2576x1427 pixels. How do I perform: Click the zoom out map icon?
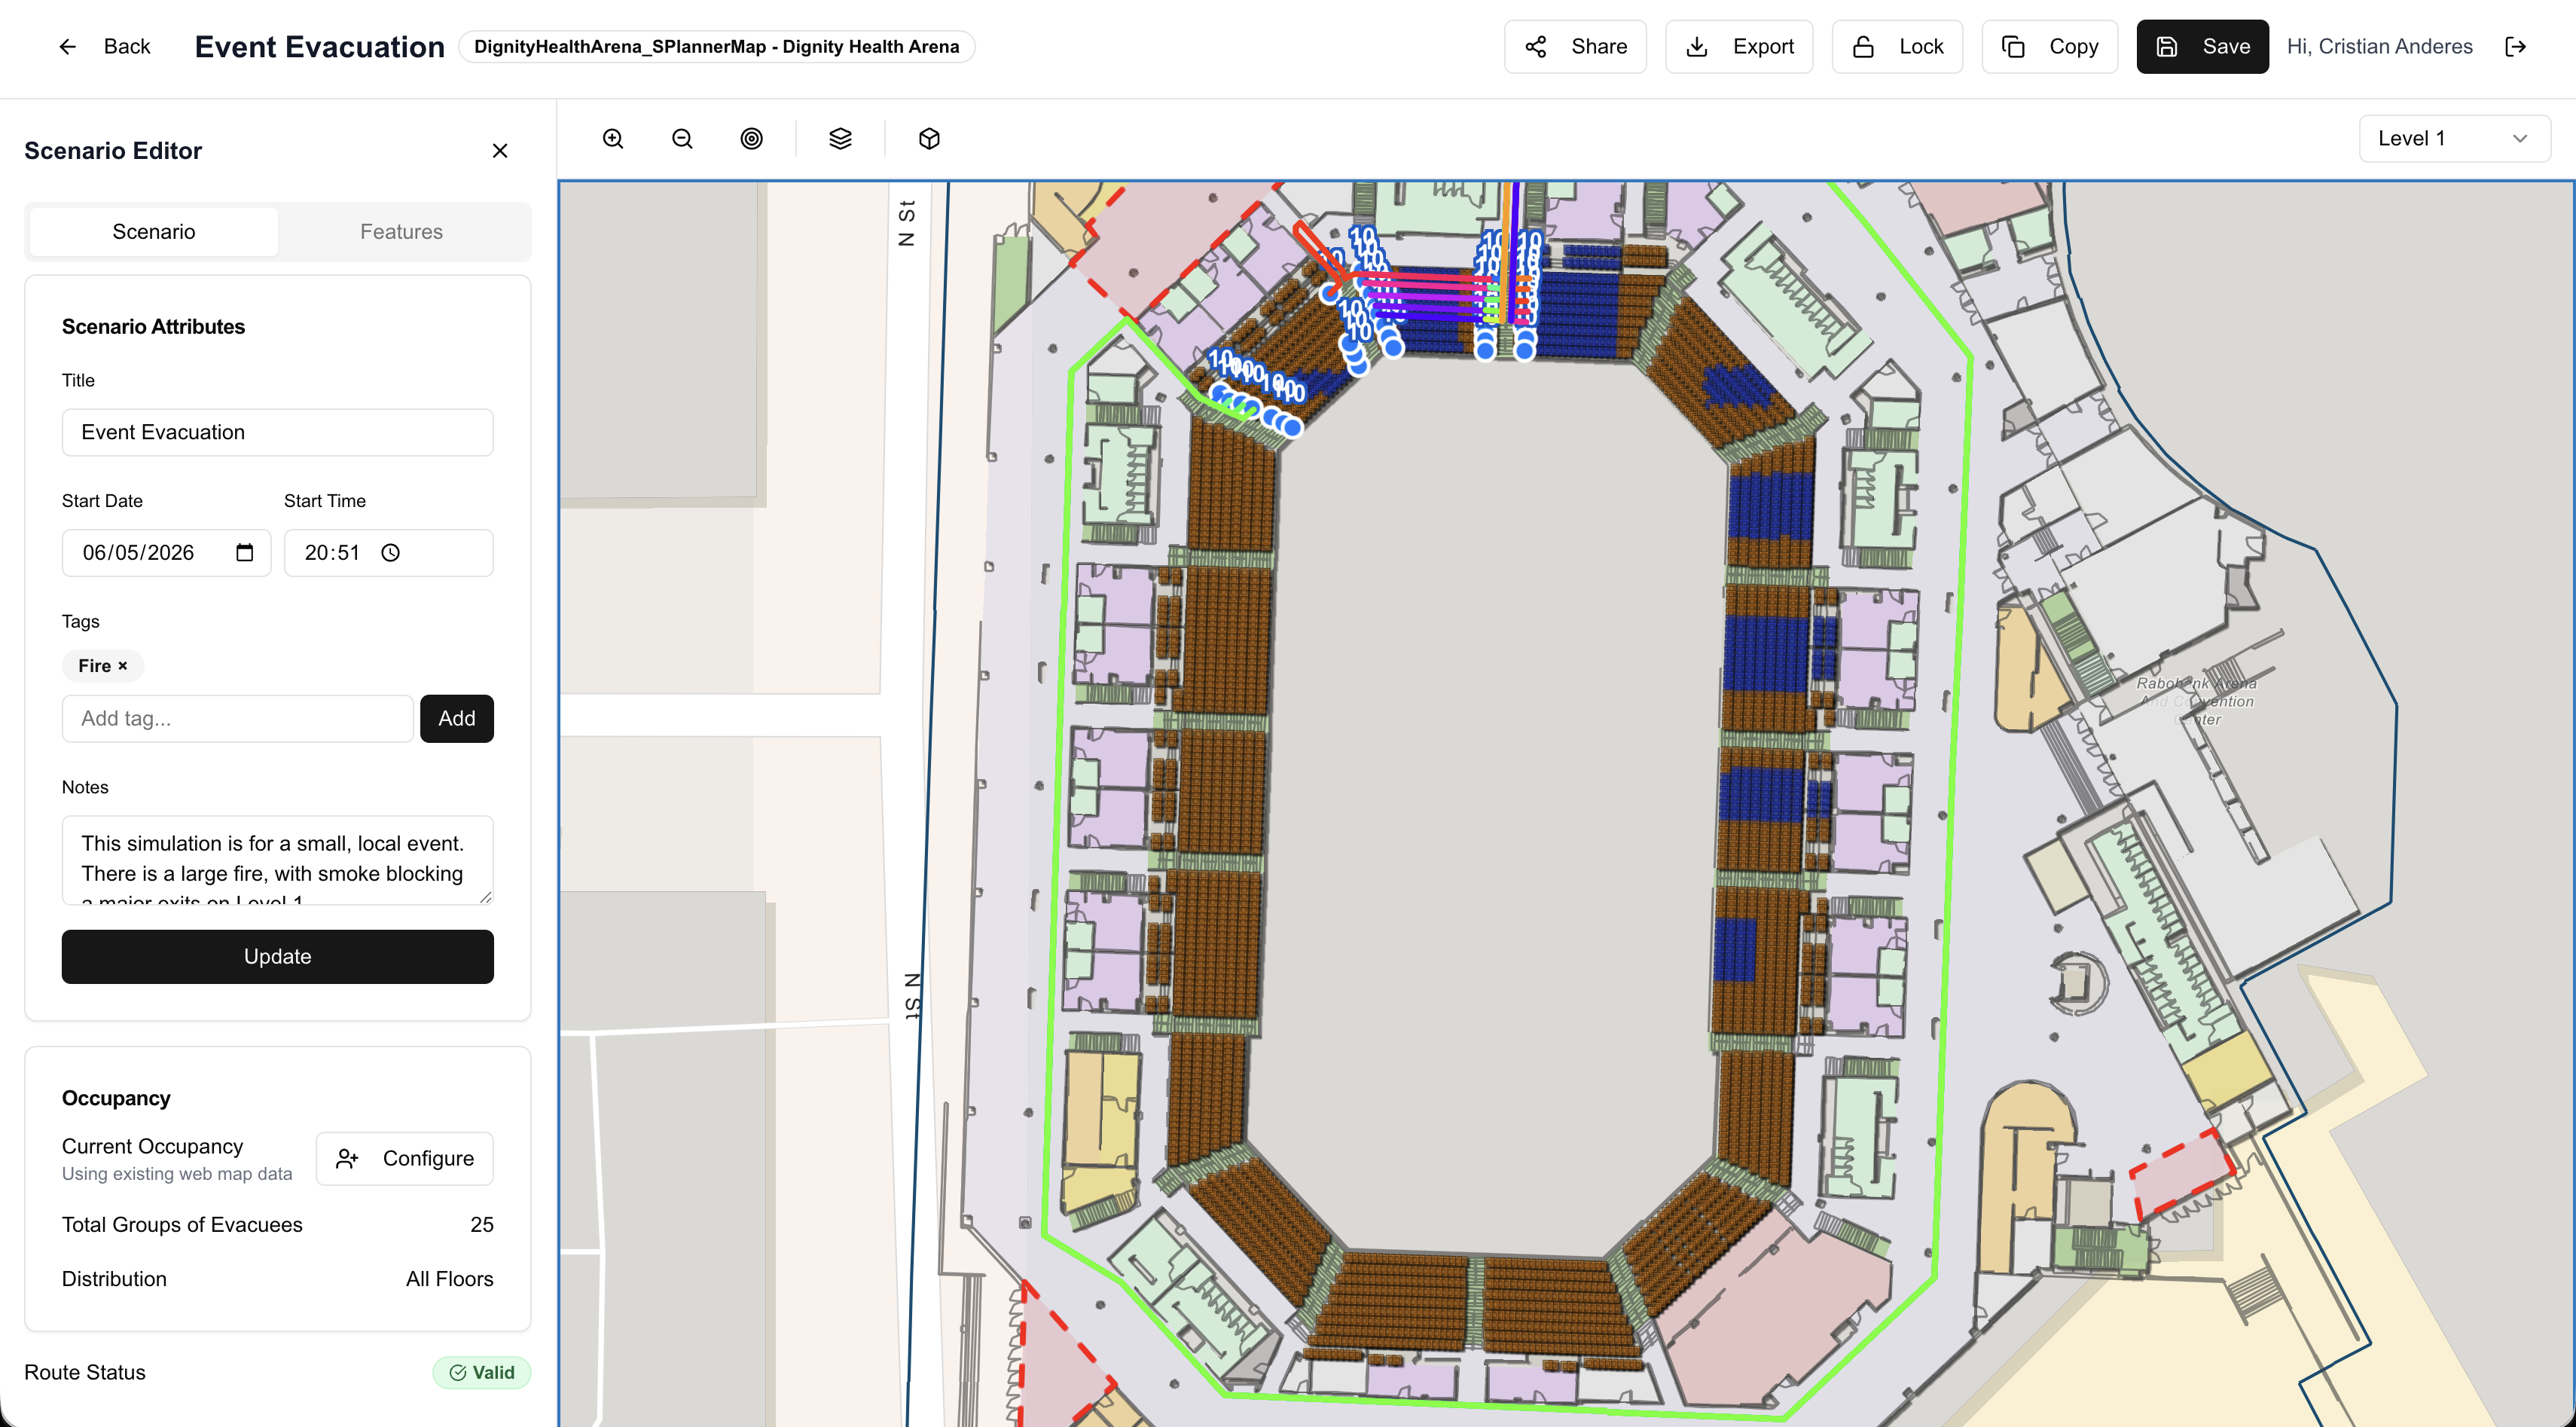tap(682, 139)
